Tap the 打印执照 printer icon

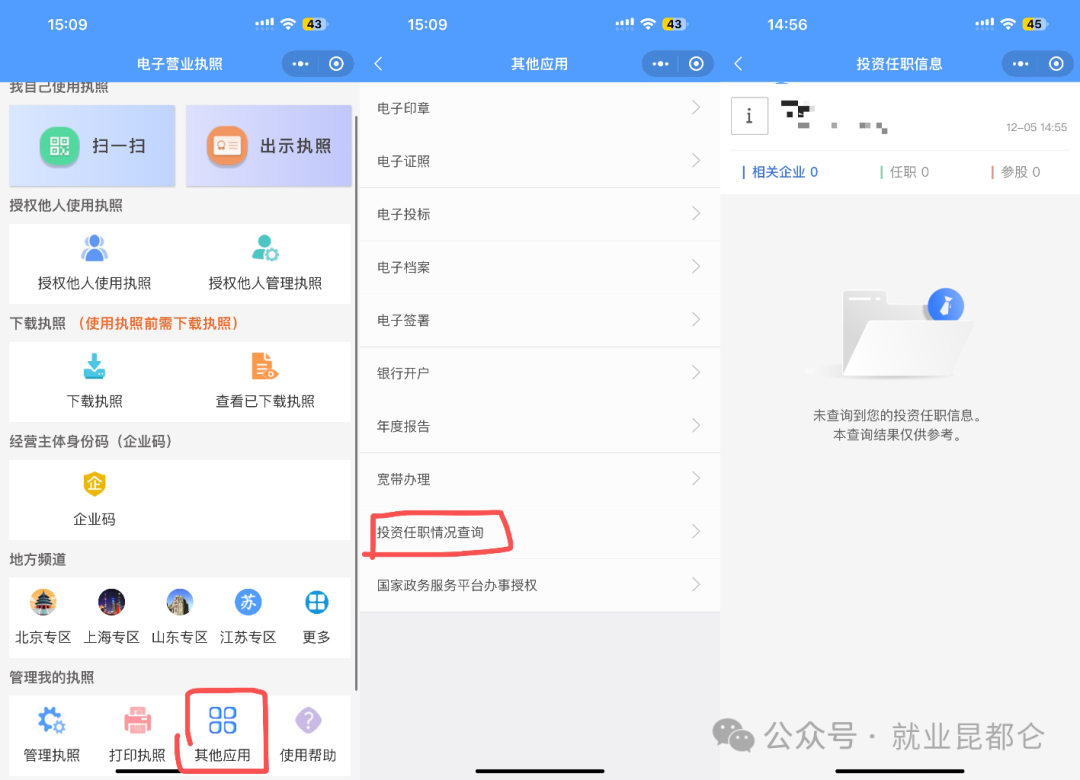137,720
